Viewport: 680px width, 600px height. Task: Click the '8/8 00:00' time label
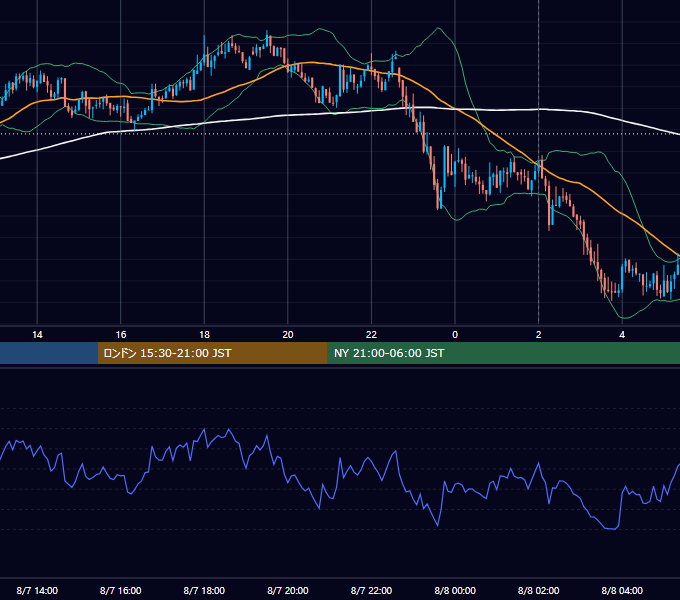[x=455, y=590]
